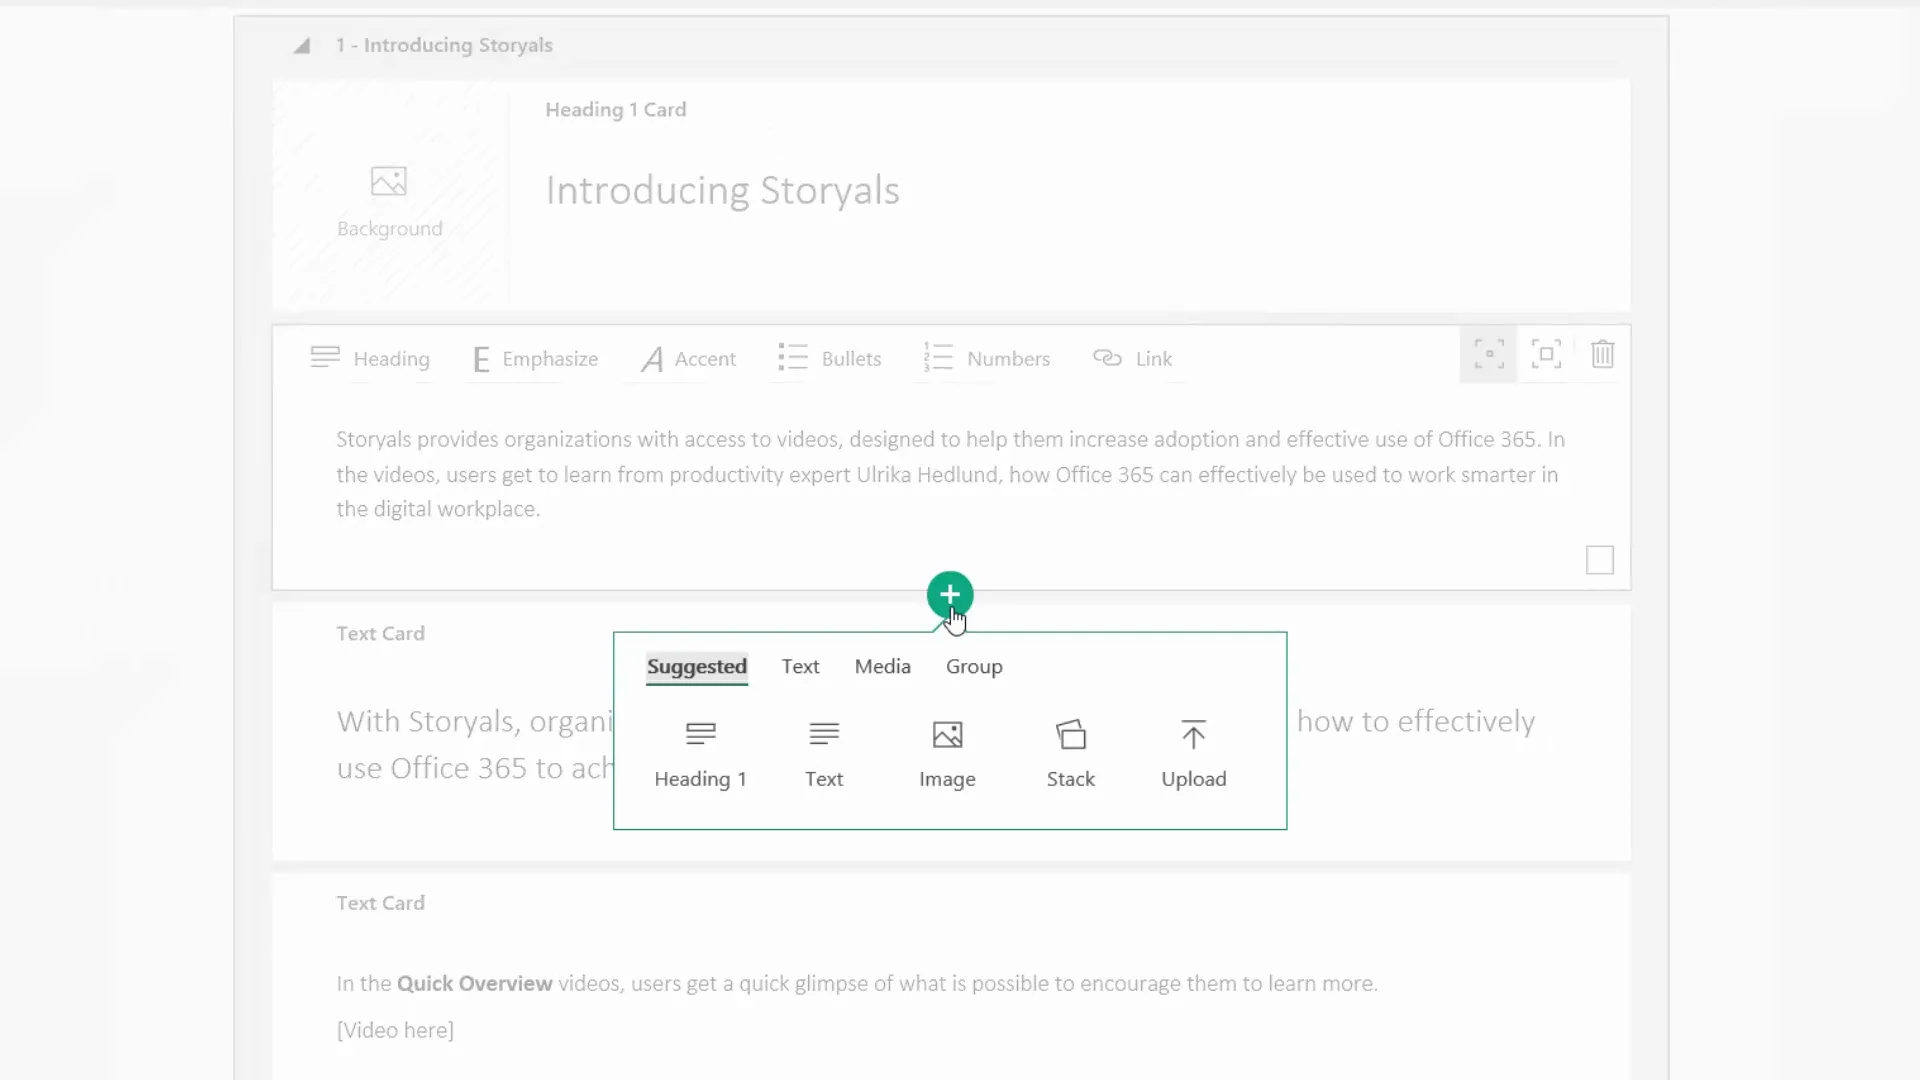The height and width of the screenshot is (1080, 1920).
Task: Click the first 'Text Card' label
Action: pos(380,633)
